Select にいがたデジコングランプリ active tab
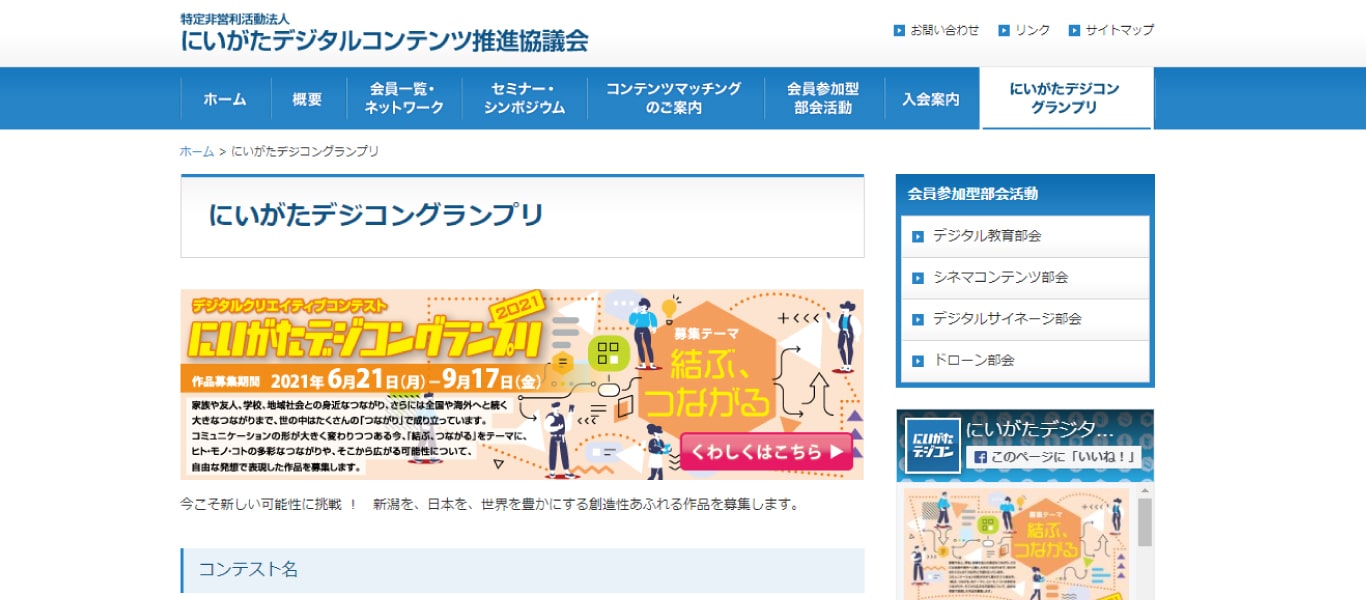This screenshot has height=600, width=1366. pyautogui.click(x=1065, y=99)
